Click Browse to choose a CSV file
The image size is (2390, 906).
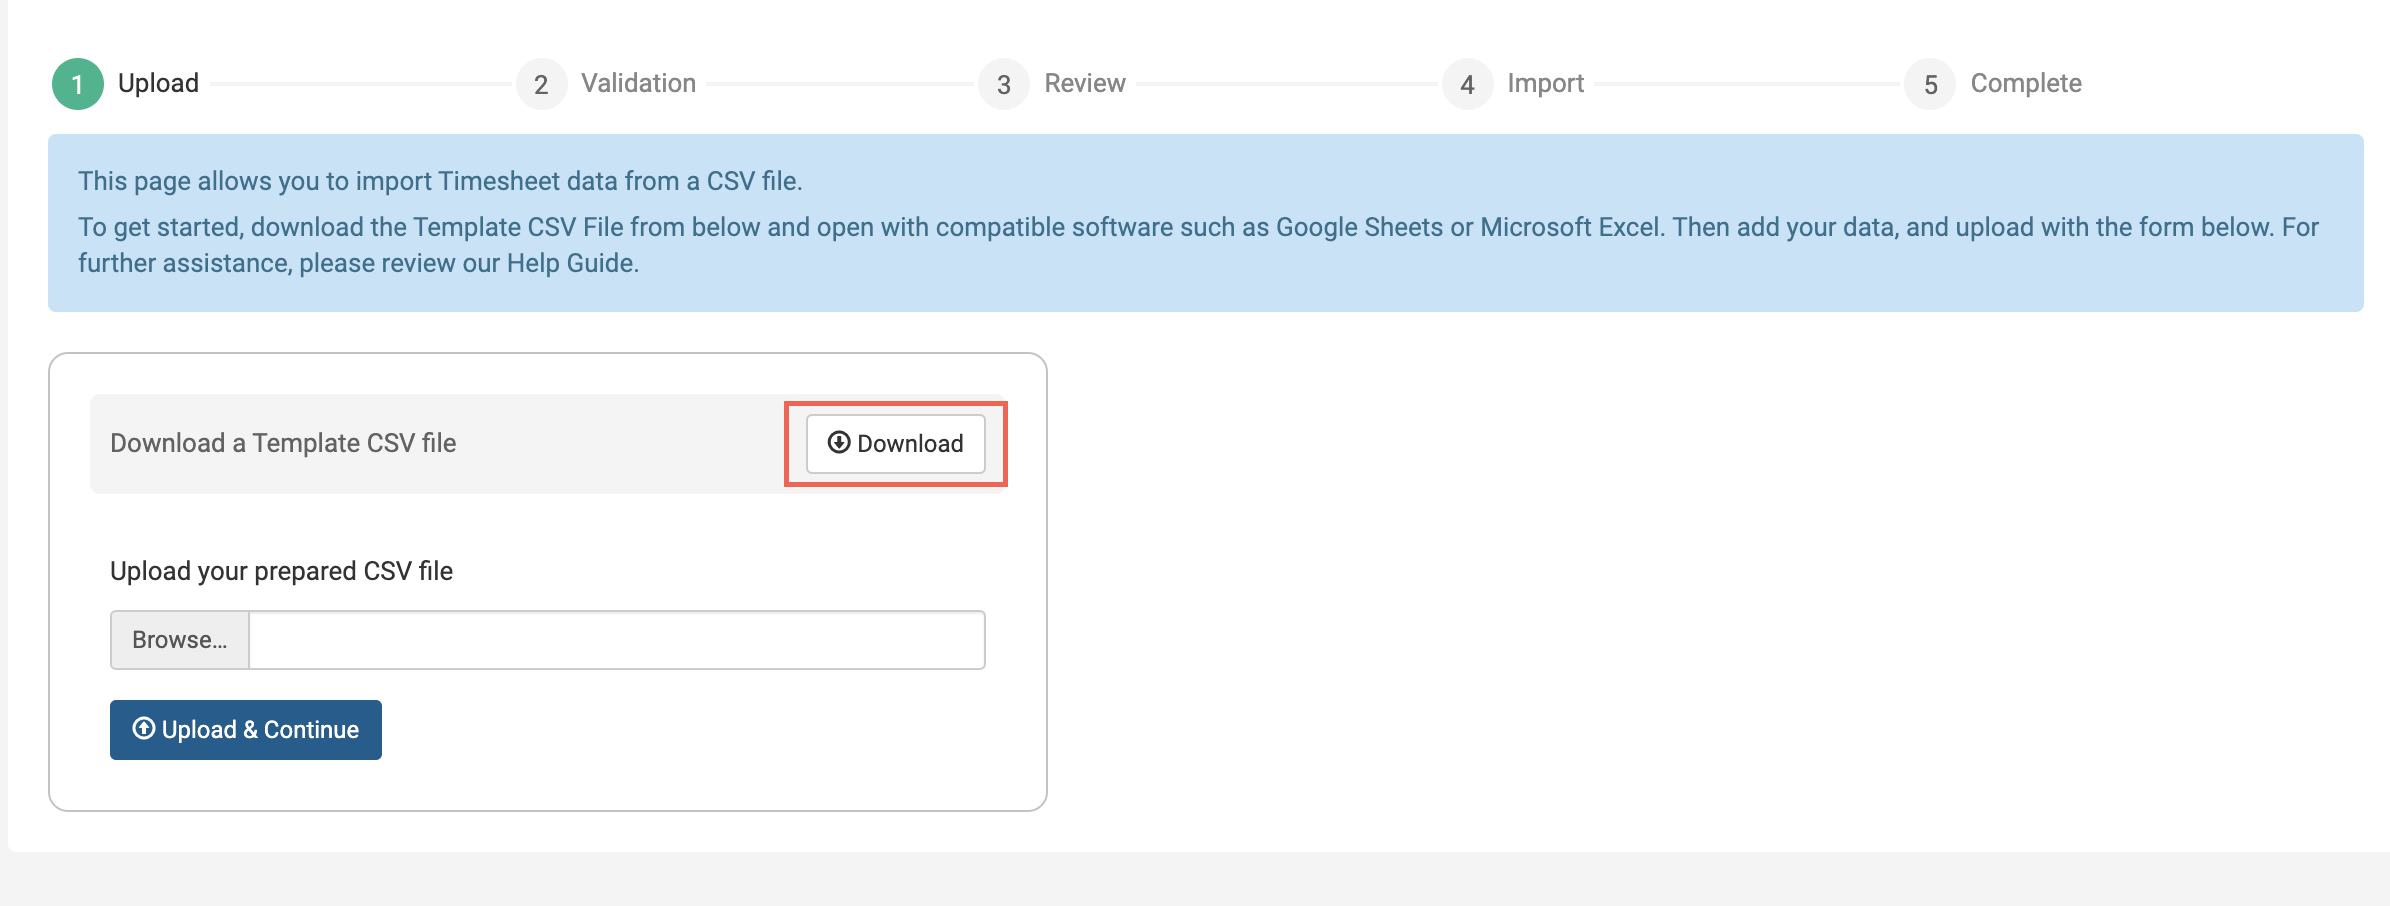[179, 639]
